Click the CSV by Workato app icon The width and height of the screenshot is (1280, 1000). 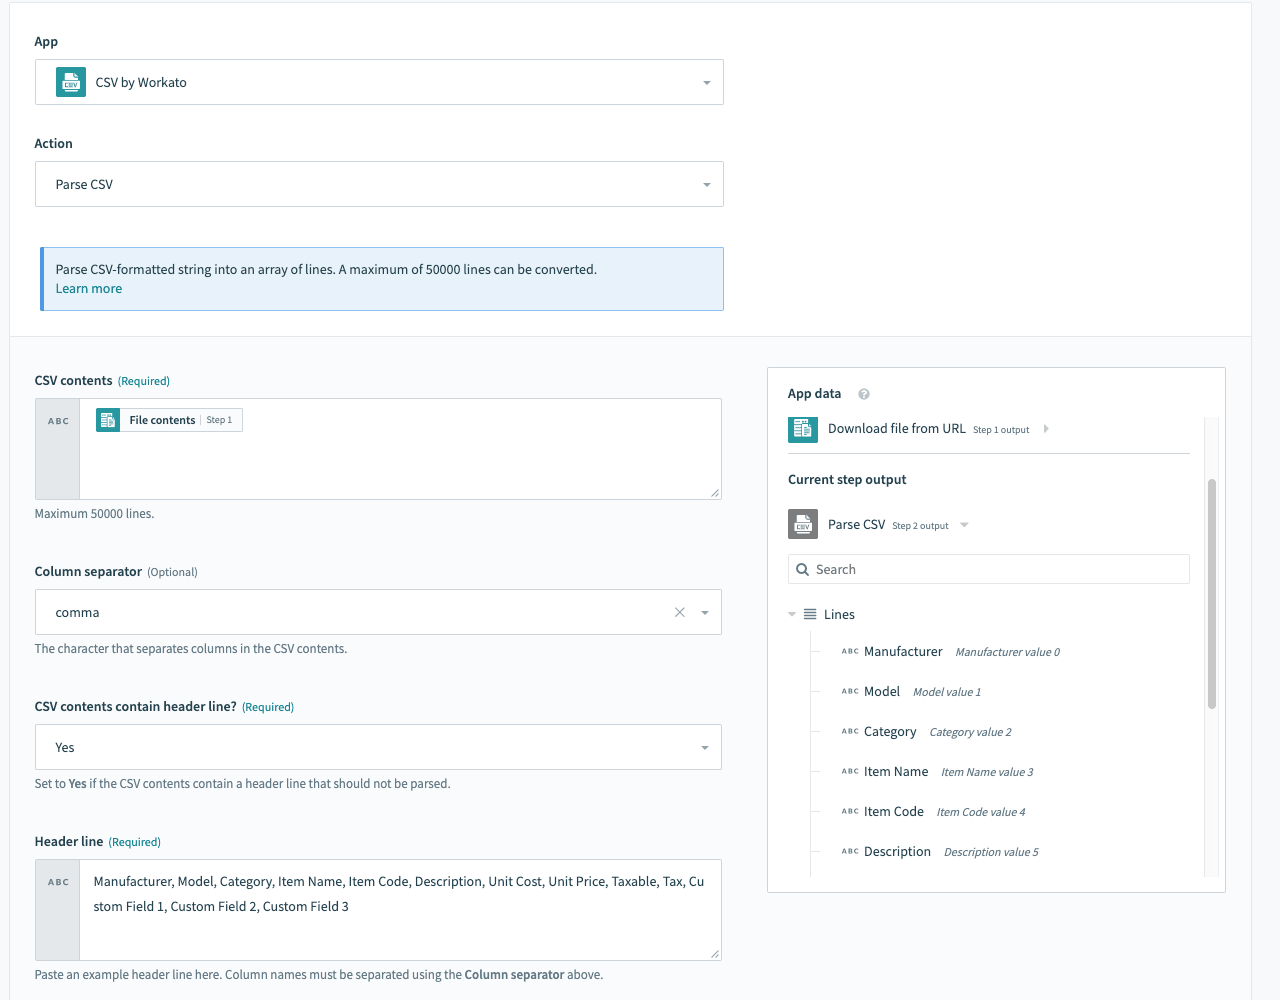click(x=70, y=81)
